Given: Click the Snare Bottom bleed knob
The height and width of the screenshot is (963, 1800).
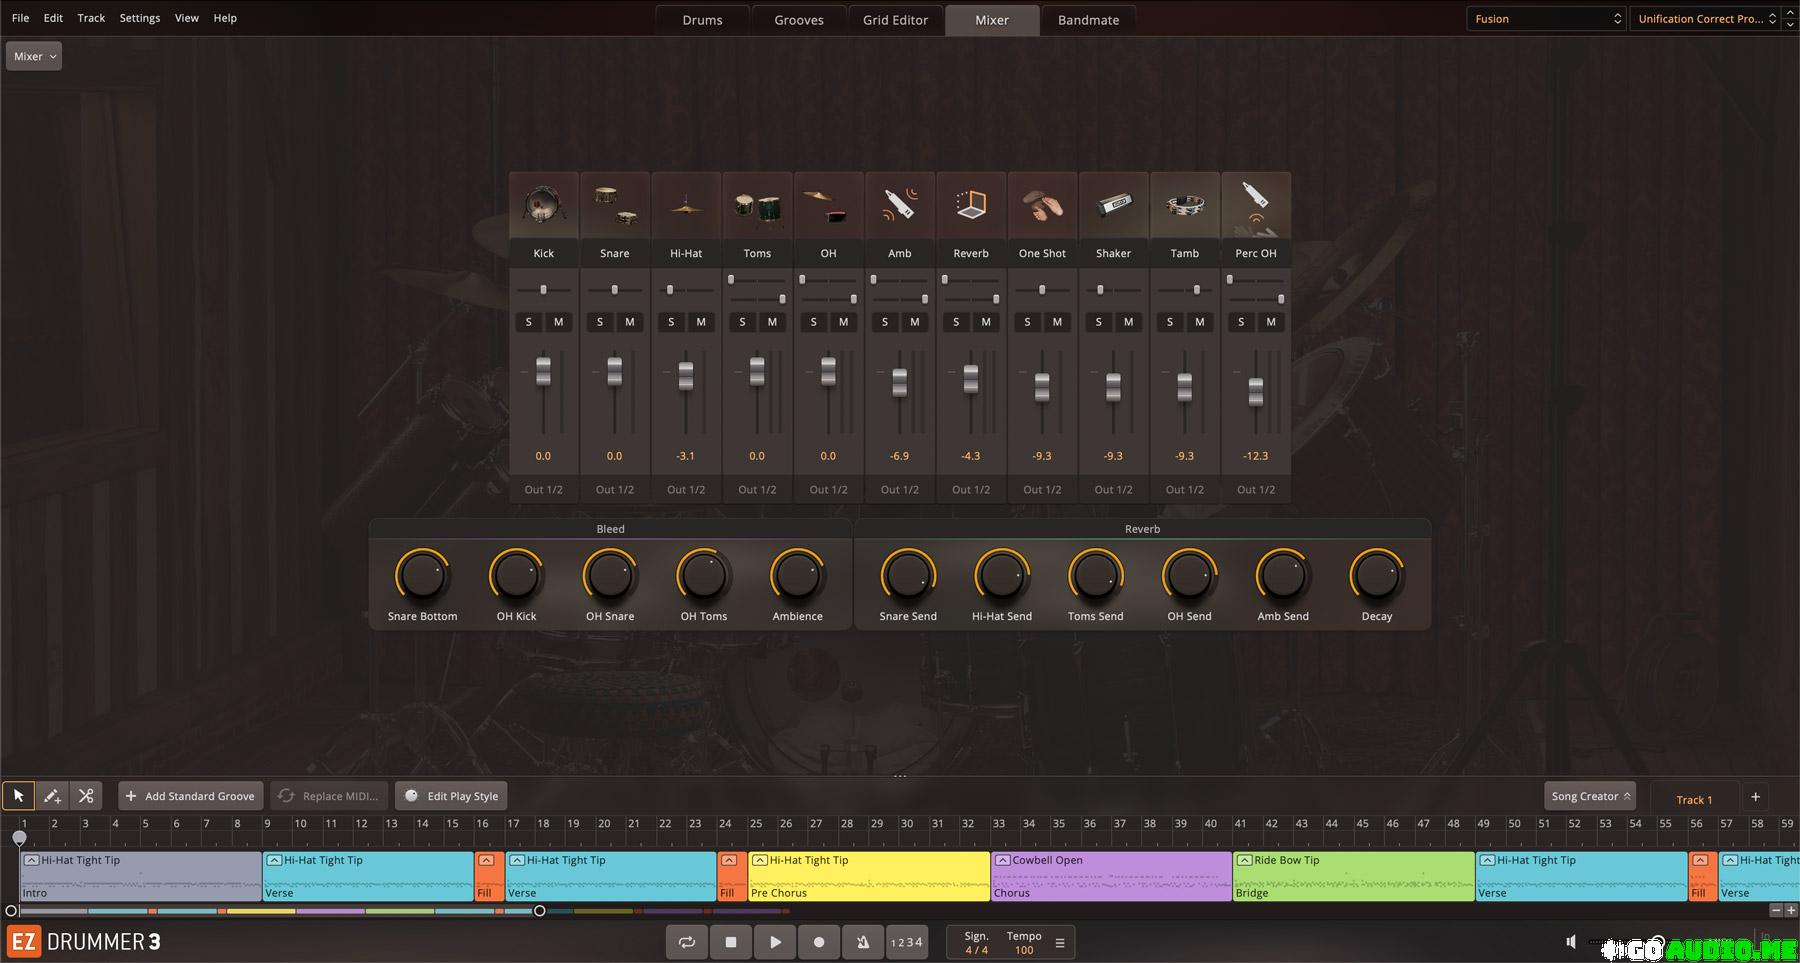Looking at the screenshot, I should tap(422, 576).
